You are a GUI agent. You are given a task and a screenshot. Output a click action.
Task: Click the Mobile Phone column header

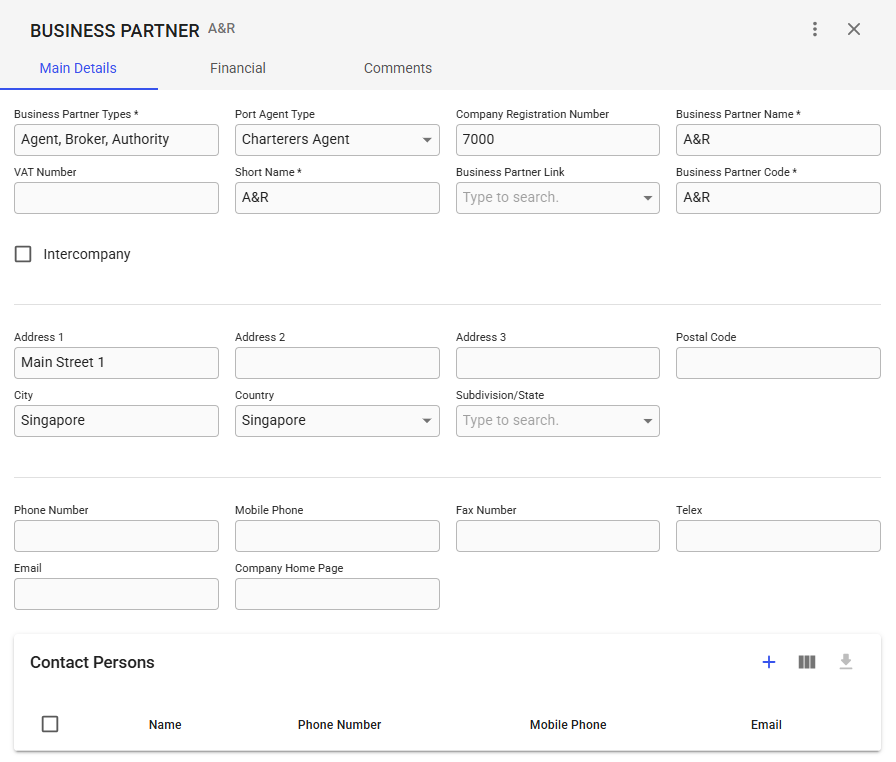[568, 725]
